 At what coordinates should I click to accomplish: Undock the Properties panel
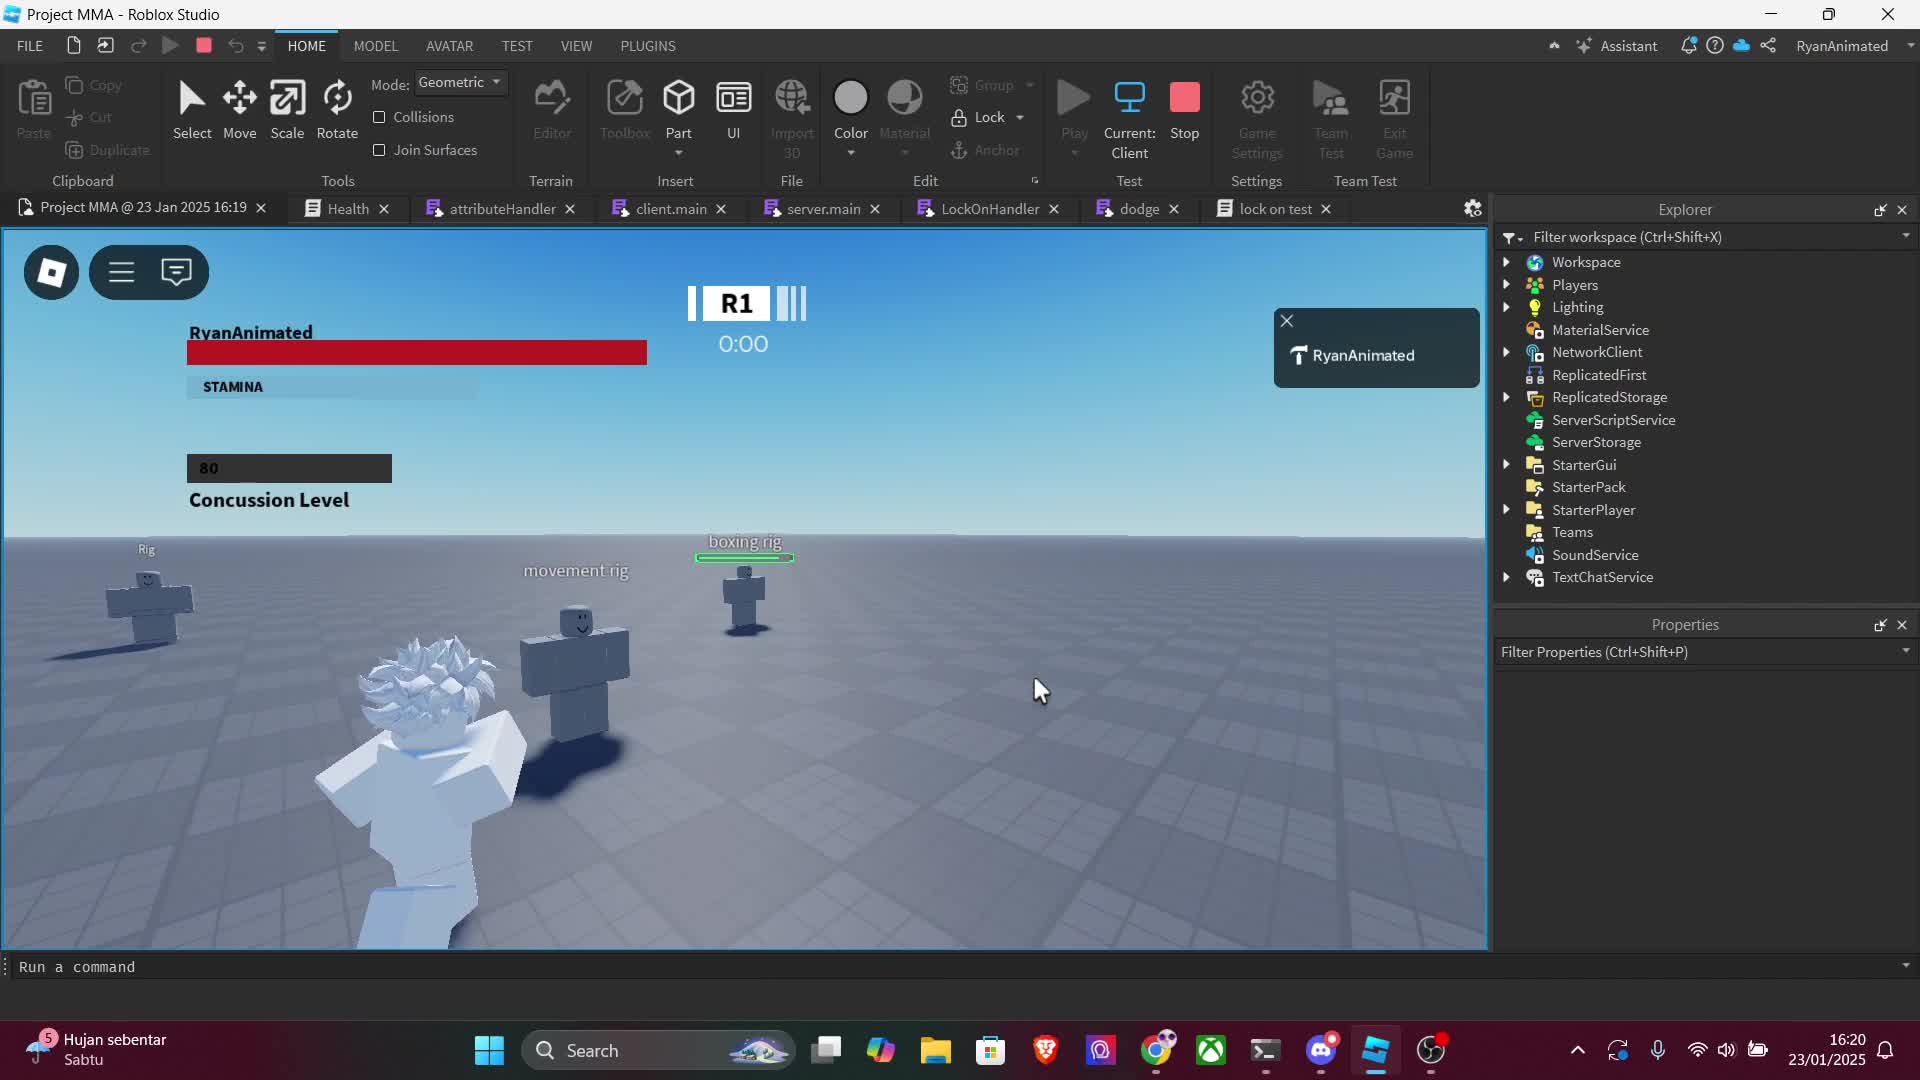pyautogui.click(x=1880, y=625)
